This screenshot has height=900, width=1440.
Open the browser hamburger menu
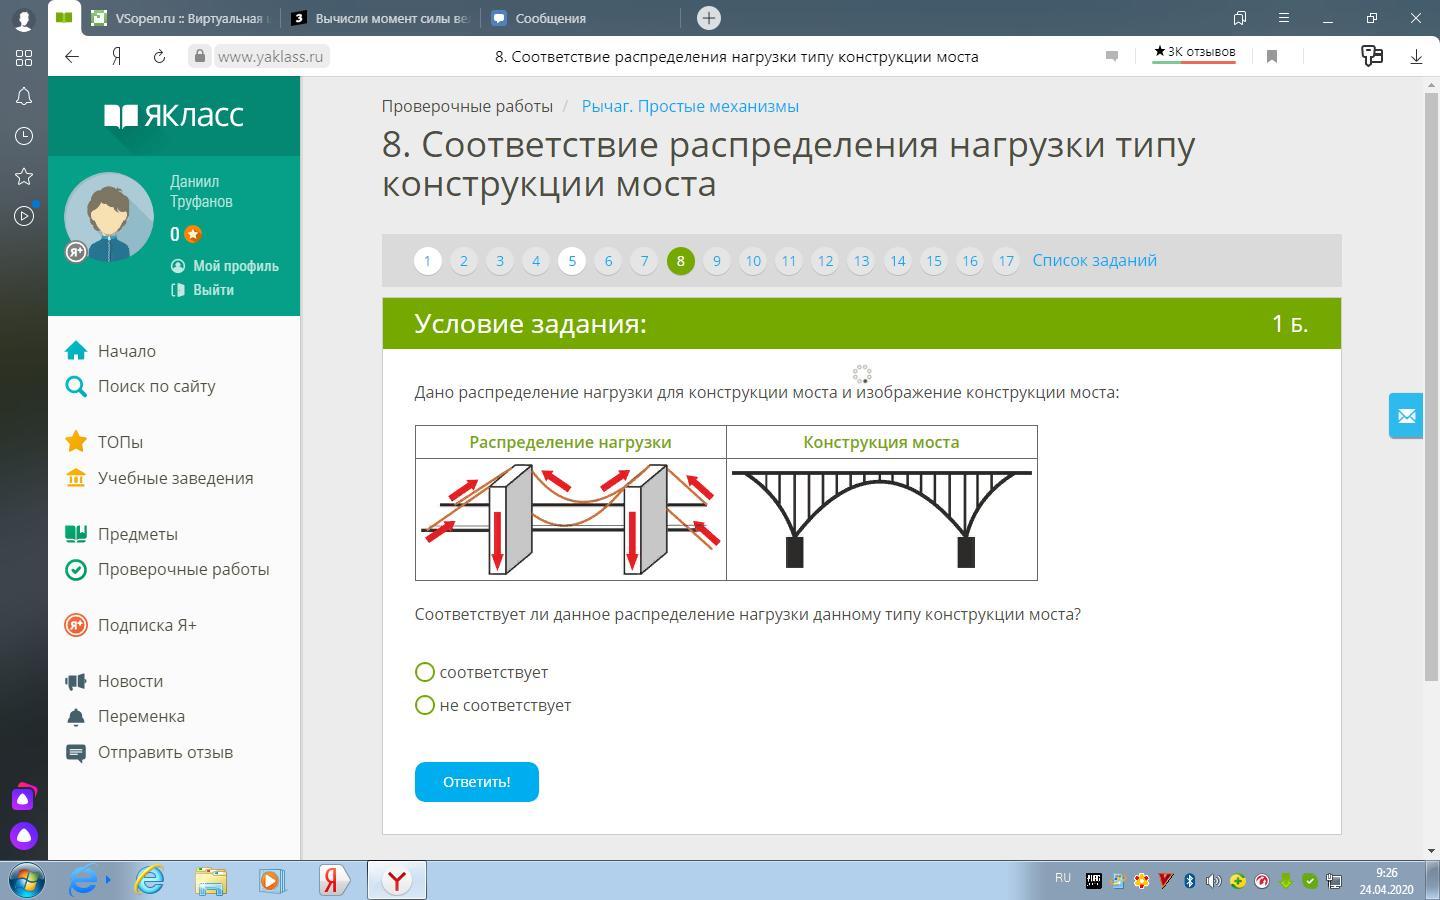[x=1284, y=18]
